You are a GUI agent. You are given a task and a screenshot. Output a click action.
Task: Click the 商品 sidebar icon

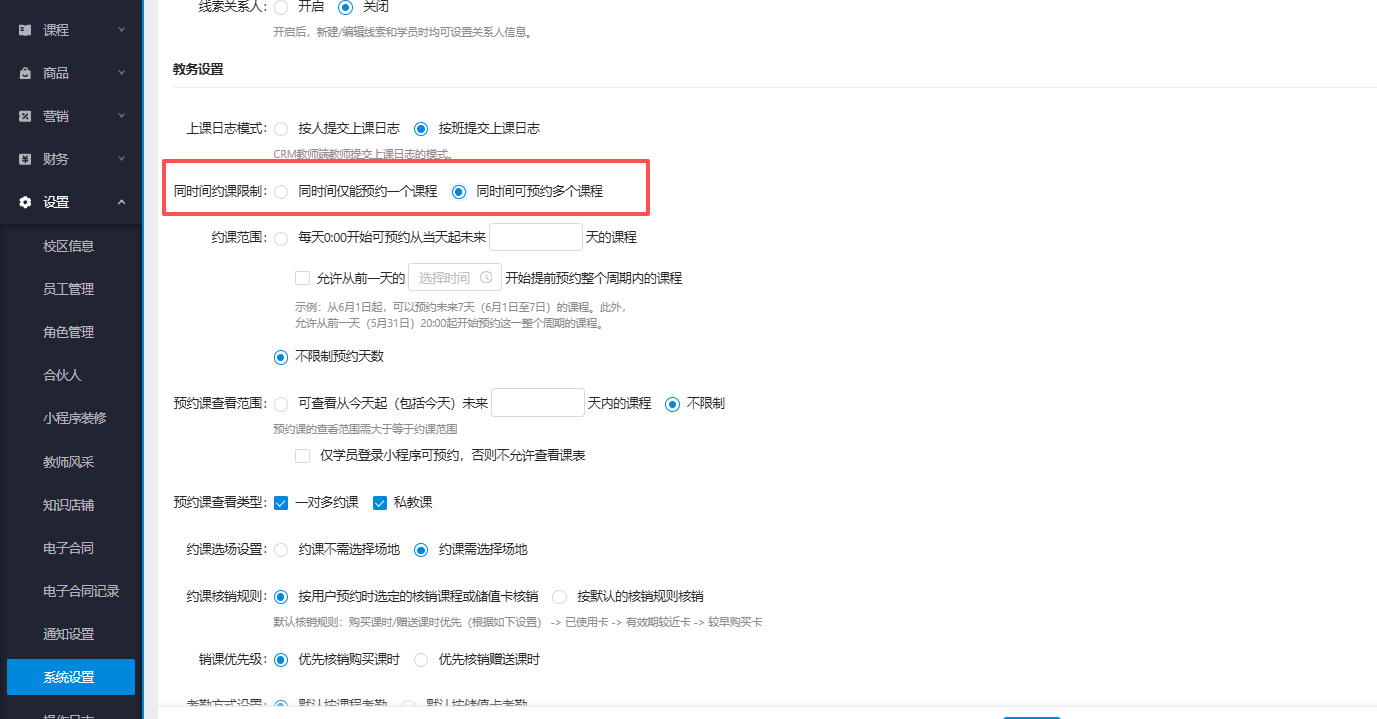(25, 72)
